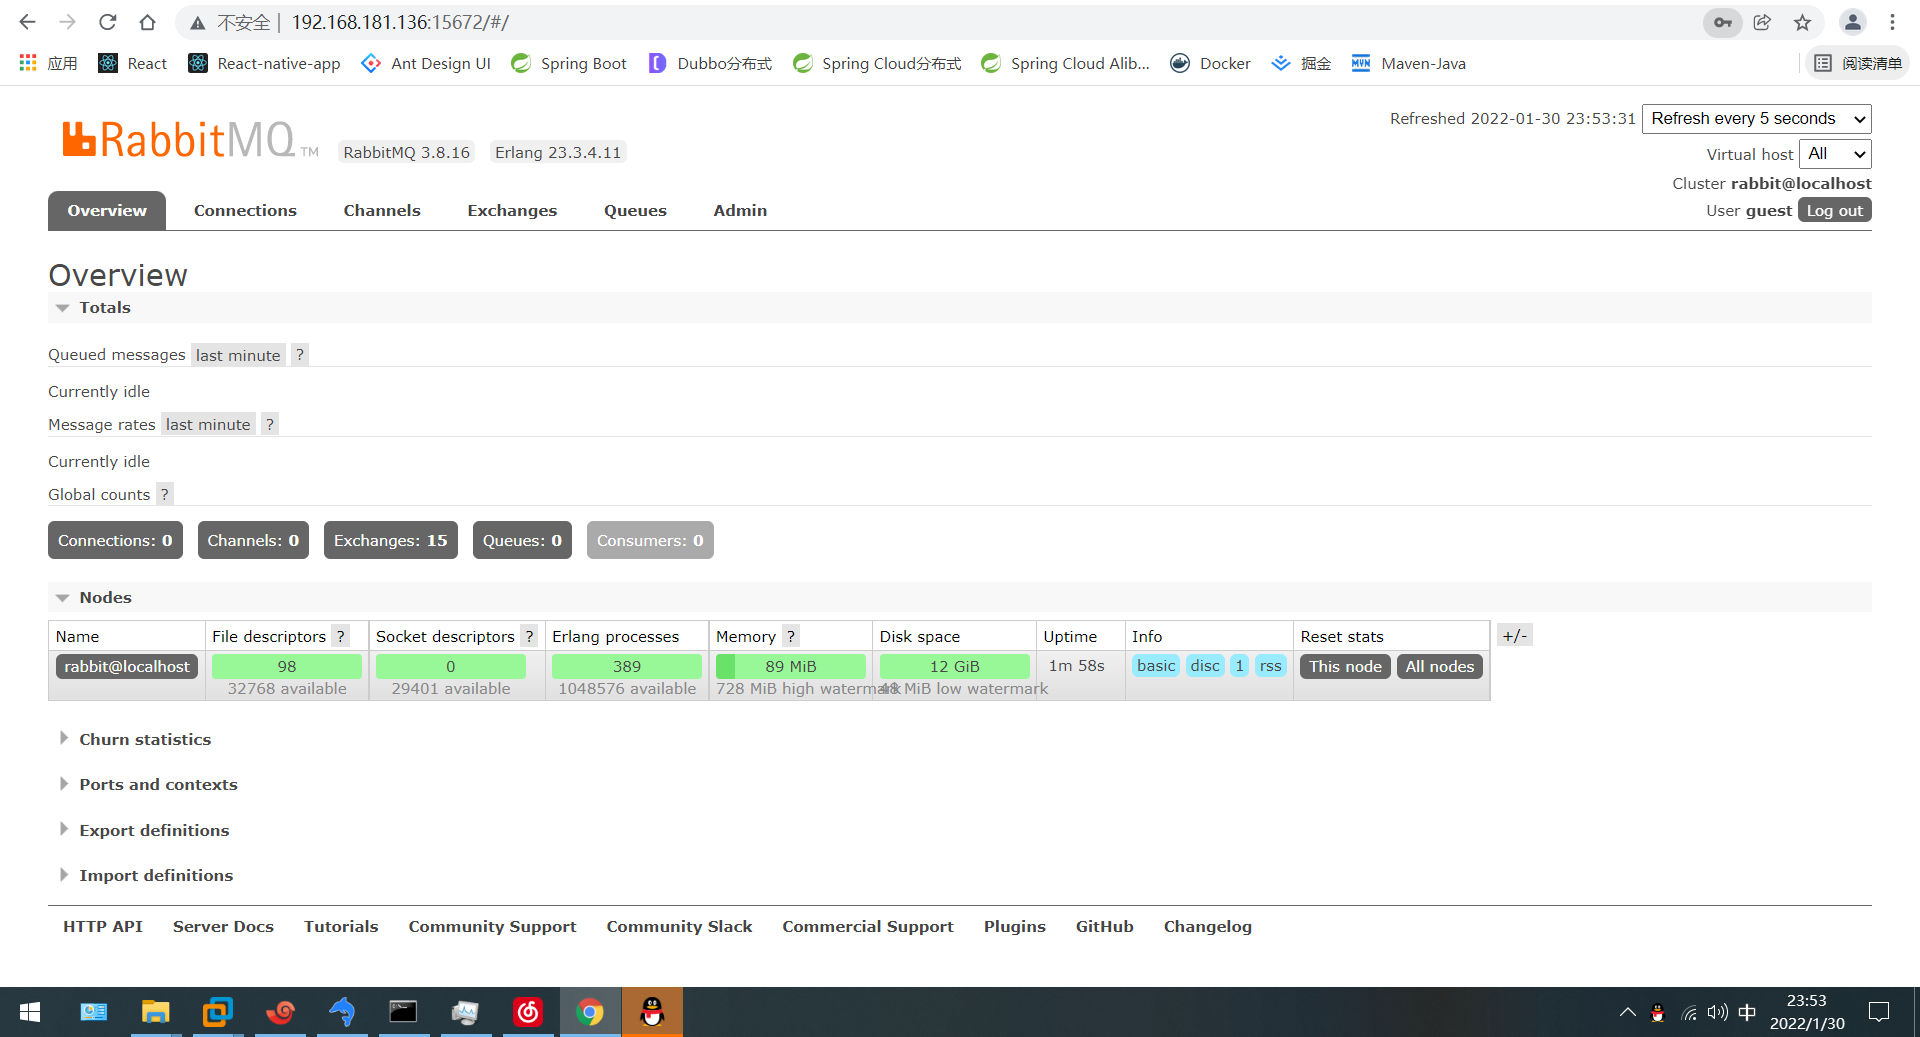Screen dimensions: 1920x1037
Task: Open Chrome's three-dot menu
Action: pos(1892,22)
